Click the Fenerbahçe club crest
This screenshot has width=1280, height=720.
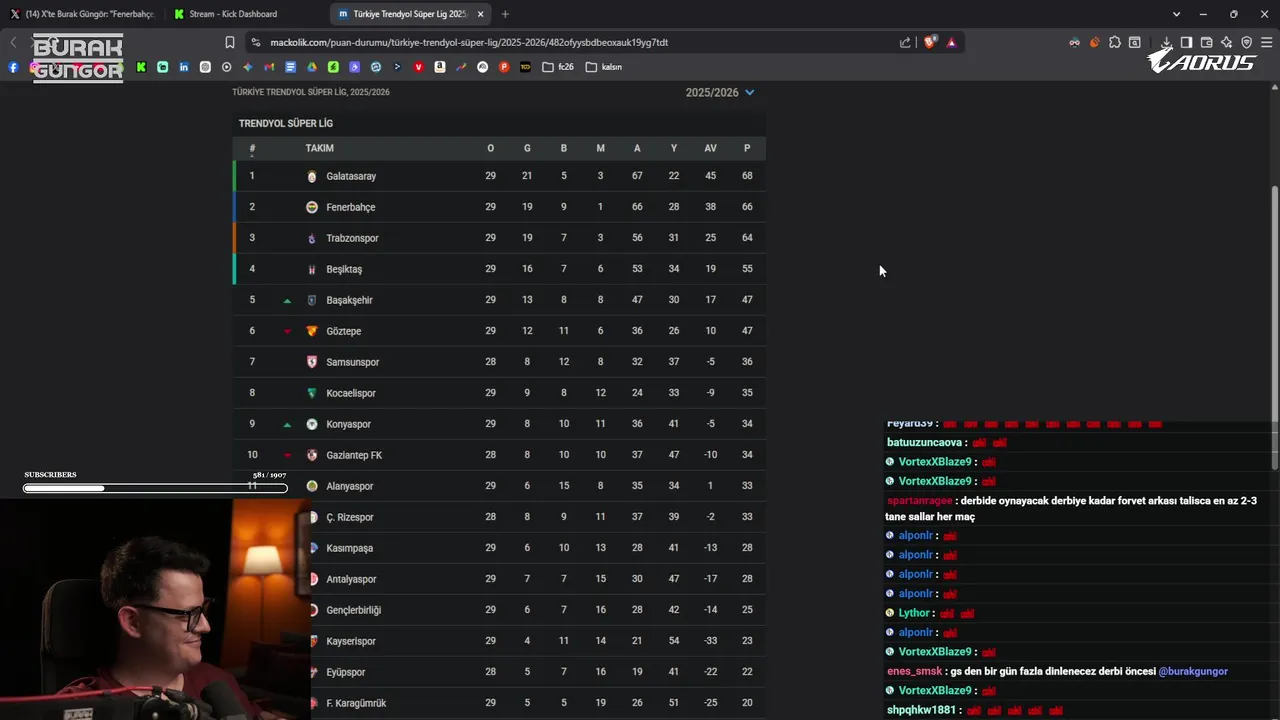click(312, 207)
